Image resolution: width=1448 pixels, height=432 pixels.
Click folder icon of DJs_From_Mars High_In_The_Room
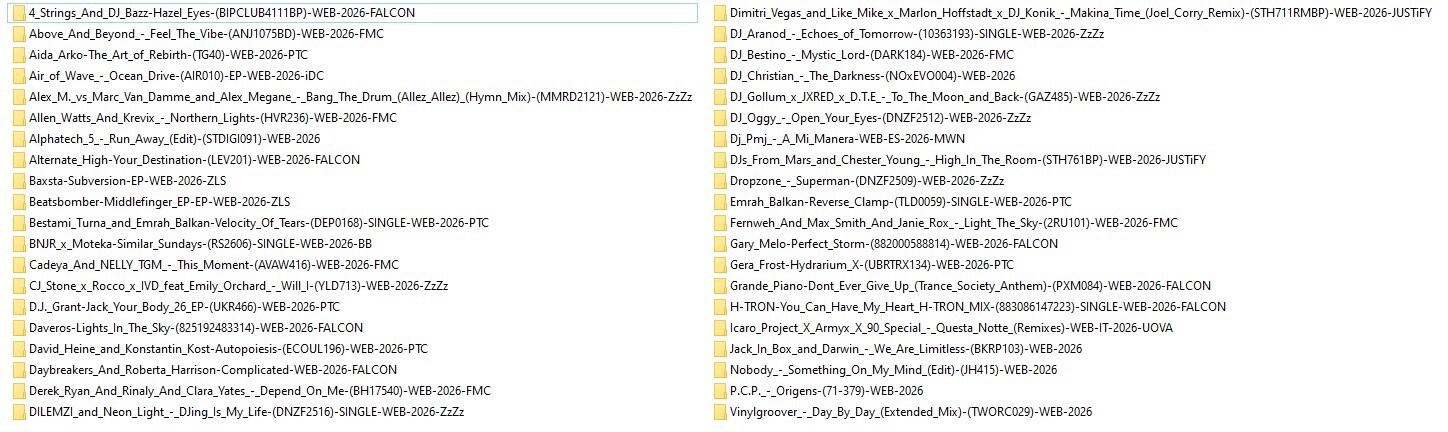tap(720, 160)
